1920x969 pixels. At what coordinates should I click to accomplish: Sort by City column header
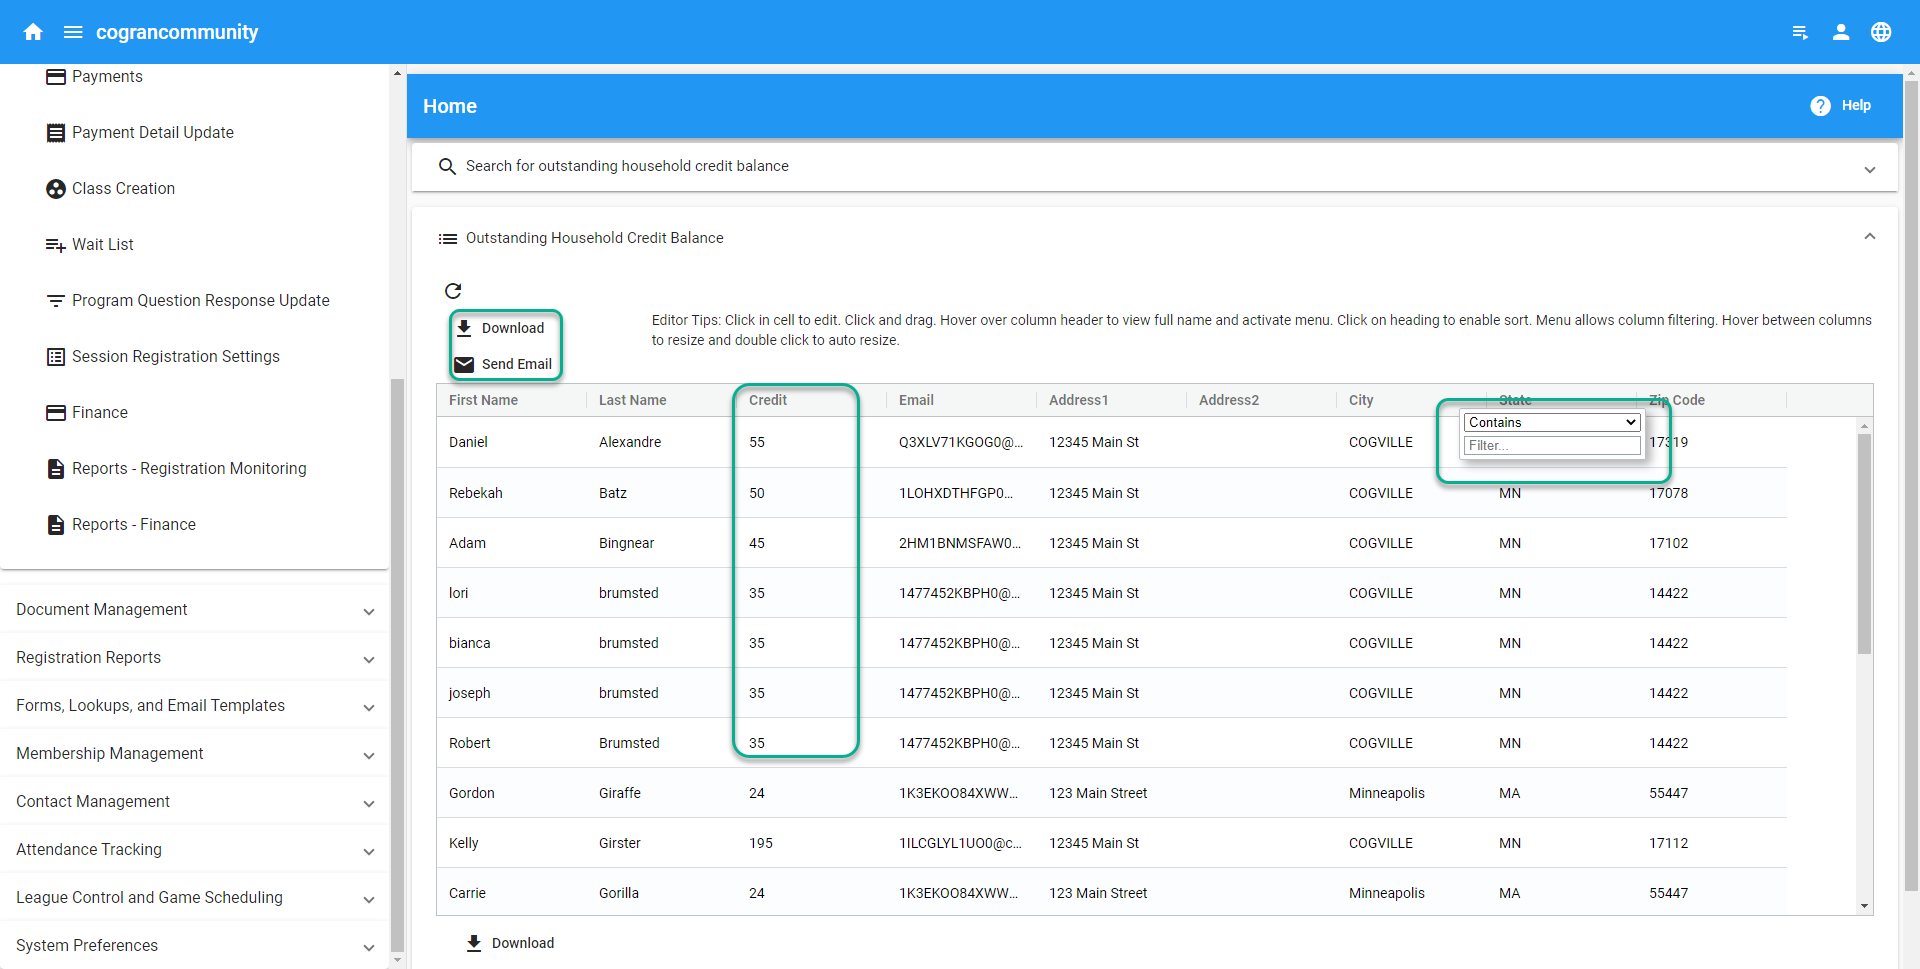tap(1361, 401)
